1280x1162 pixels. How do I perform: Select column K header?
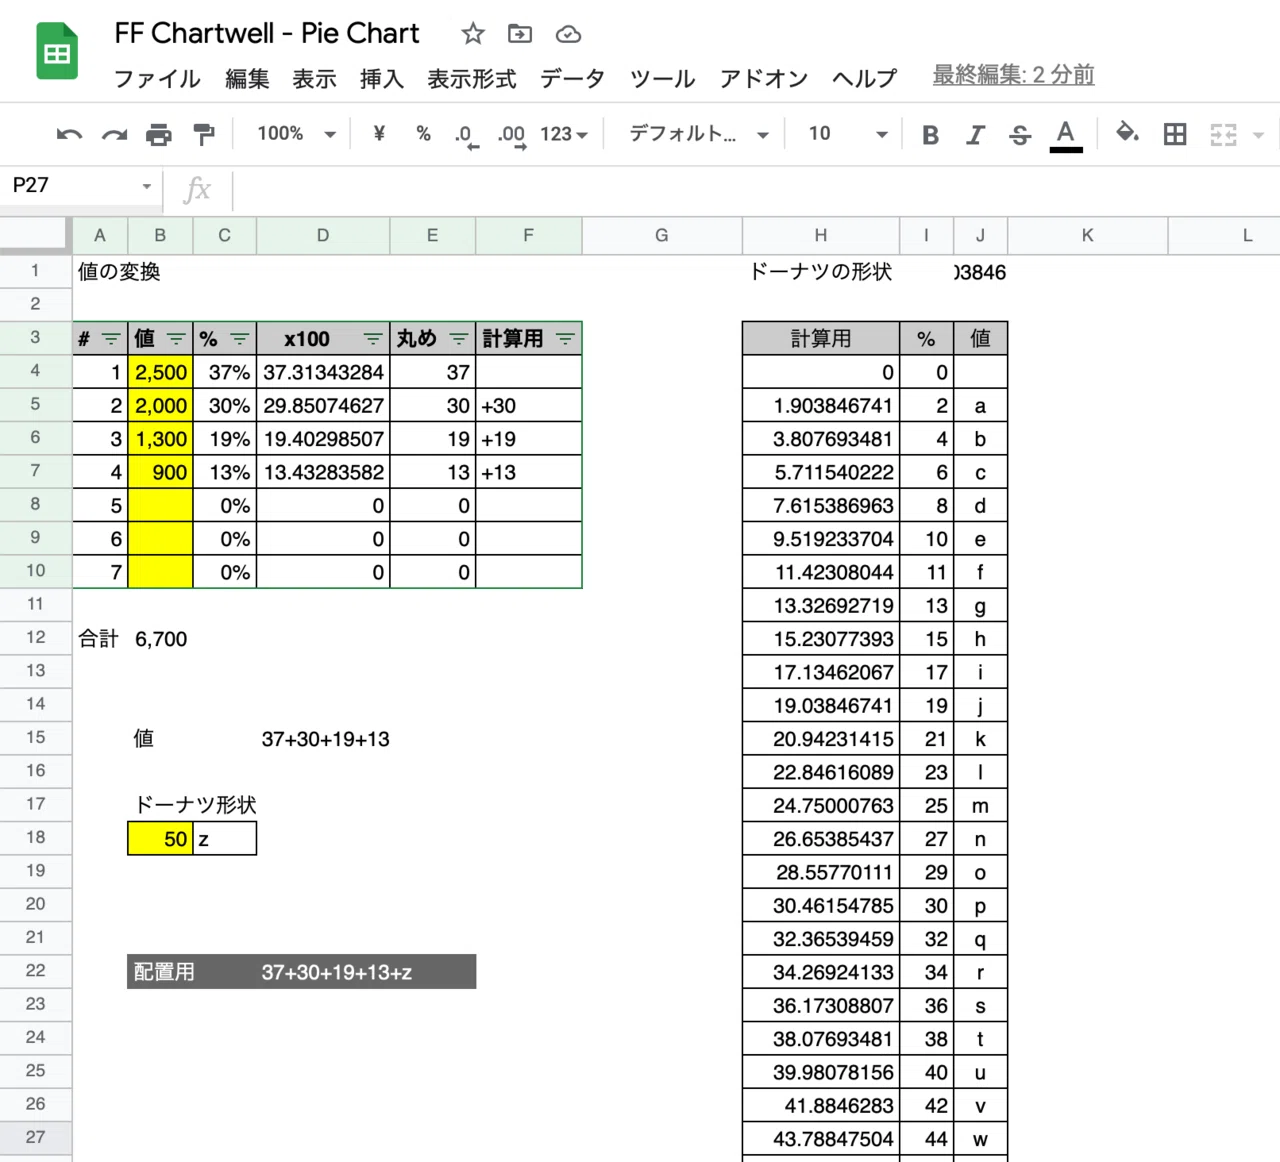[1088, 235]
